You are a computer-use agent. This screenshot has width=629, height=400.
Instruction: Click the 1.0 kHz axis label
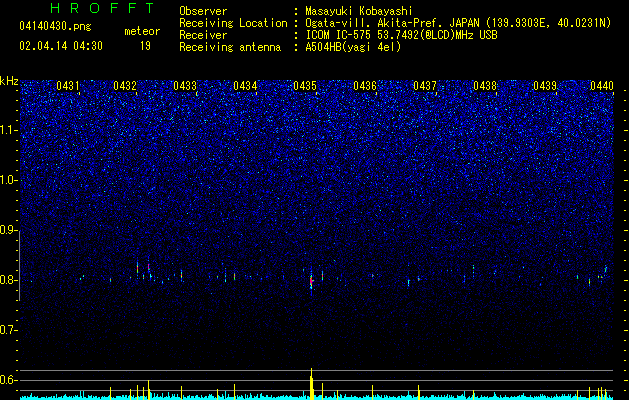[x=8, y=180]
